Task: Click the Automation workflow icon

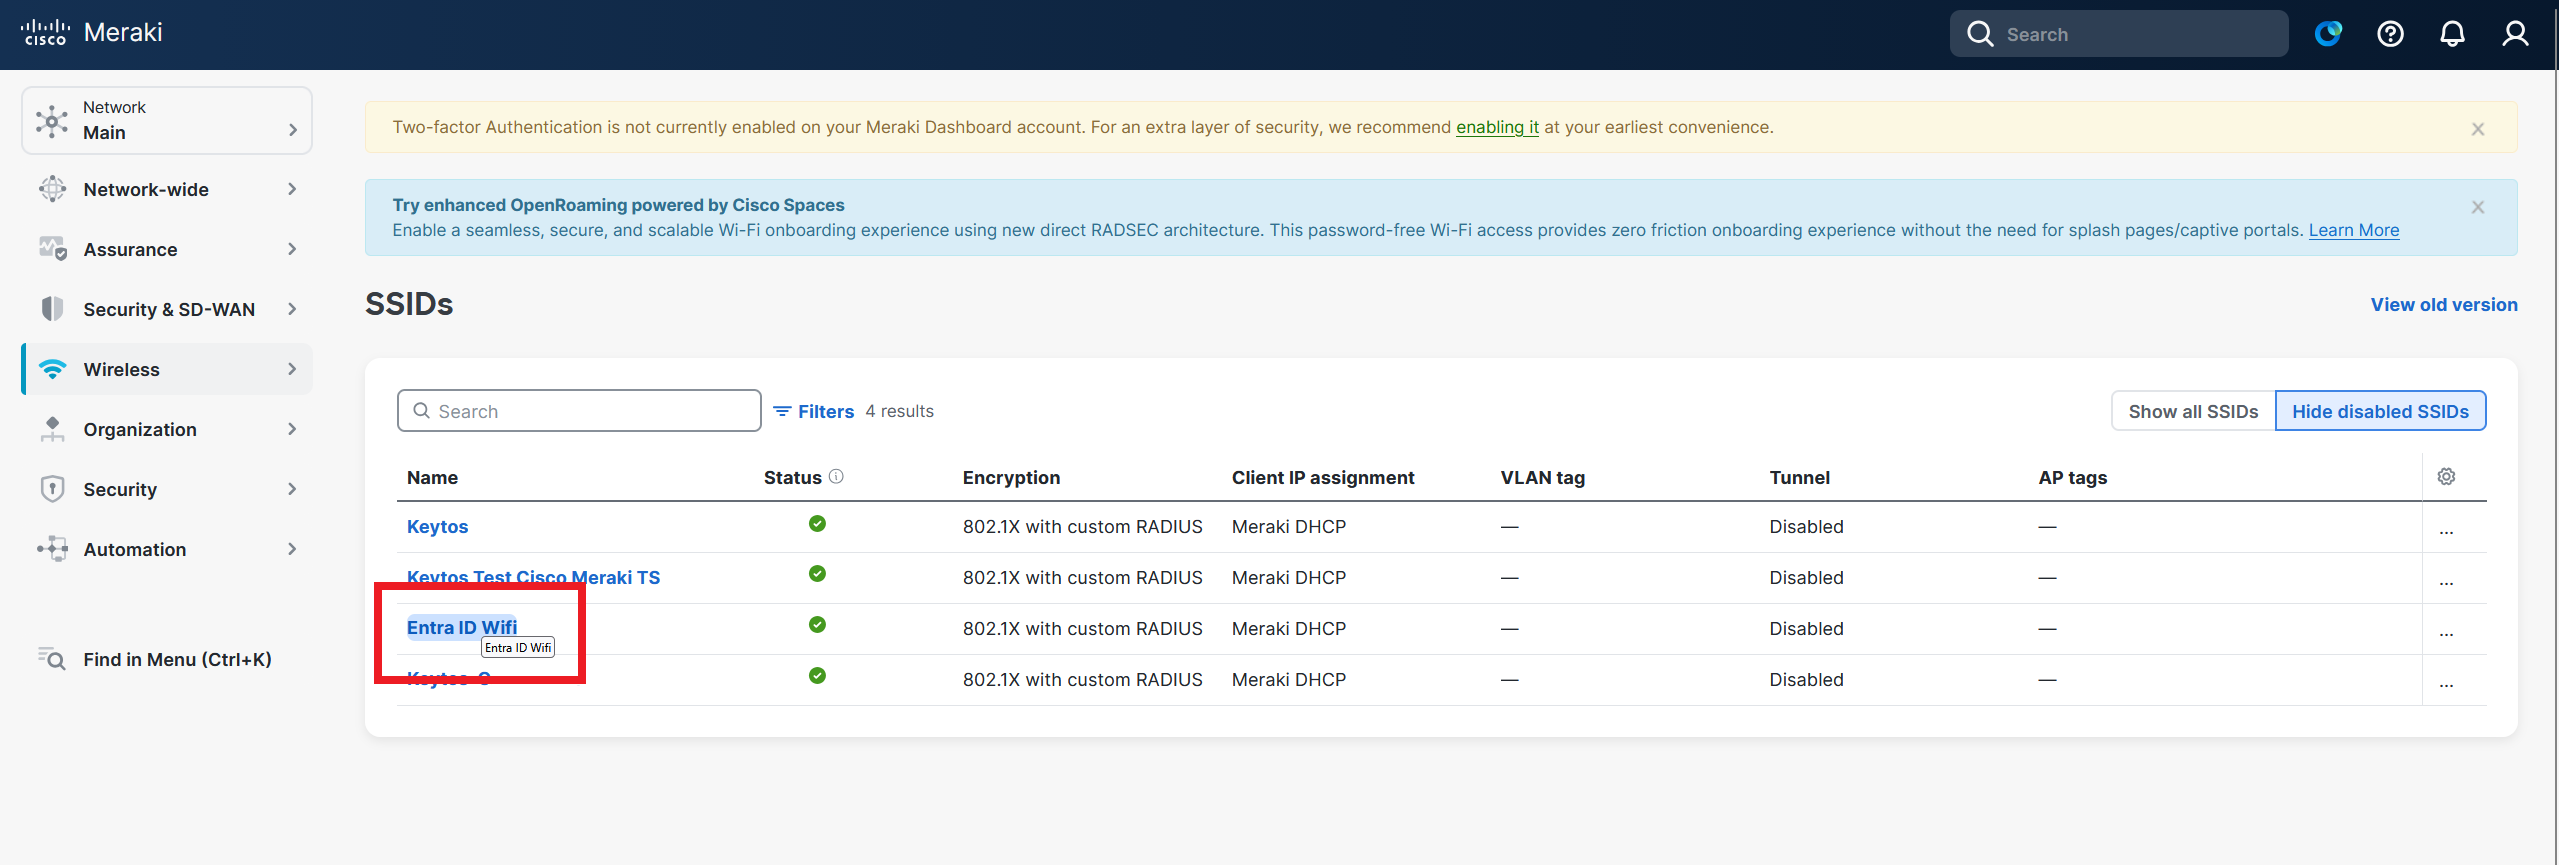Action: [52, 549]
